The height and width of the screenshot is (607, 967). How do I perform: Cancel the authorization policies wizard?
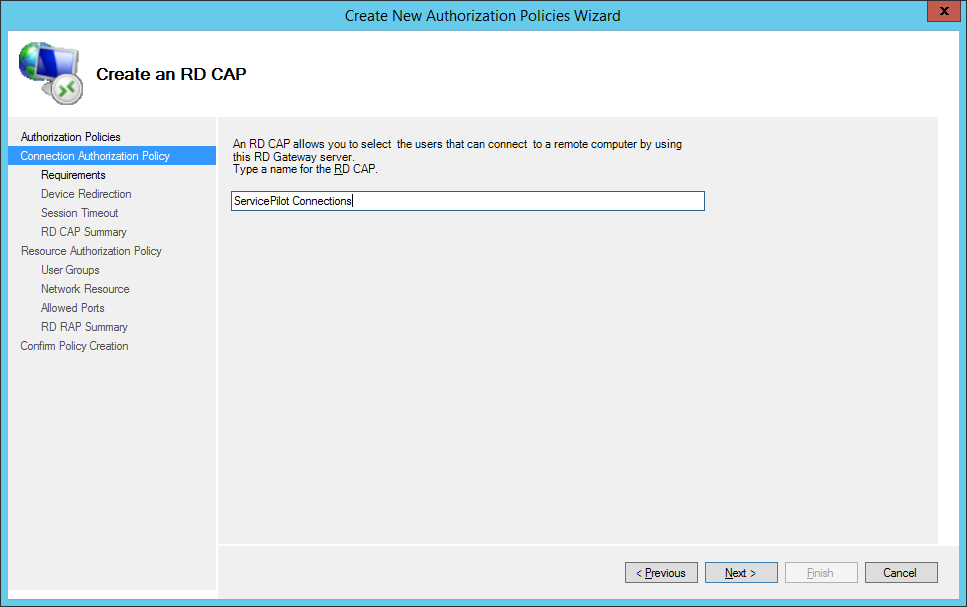click(900, 573)
